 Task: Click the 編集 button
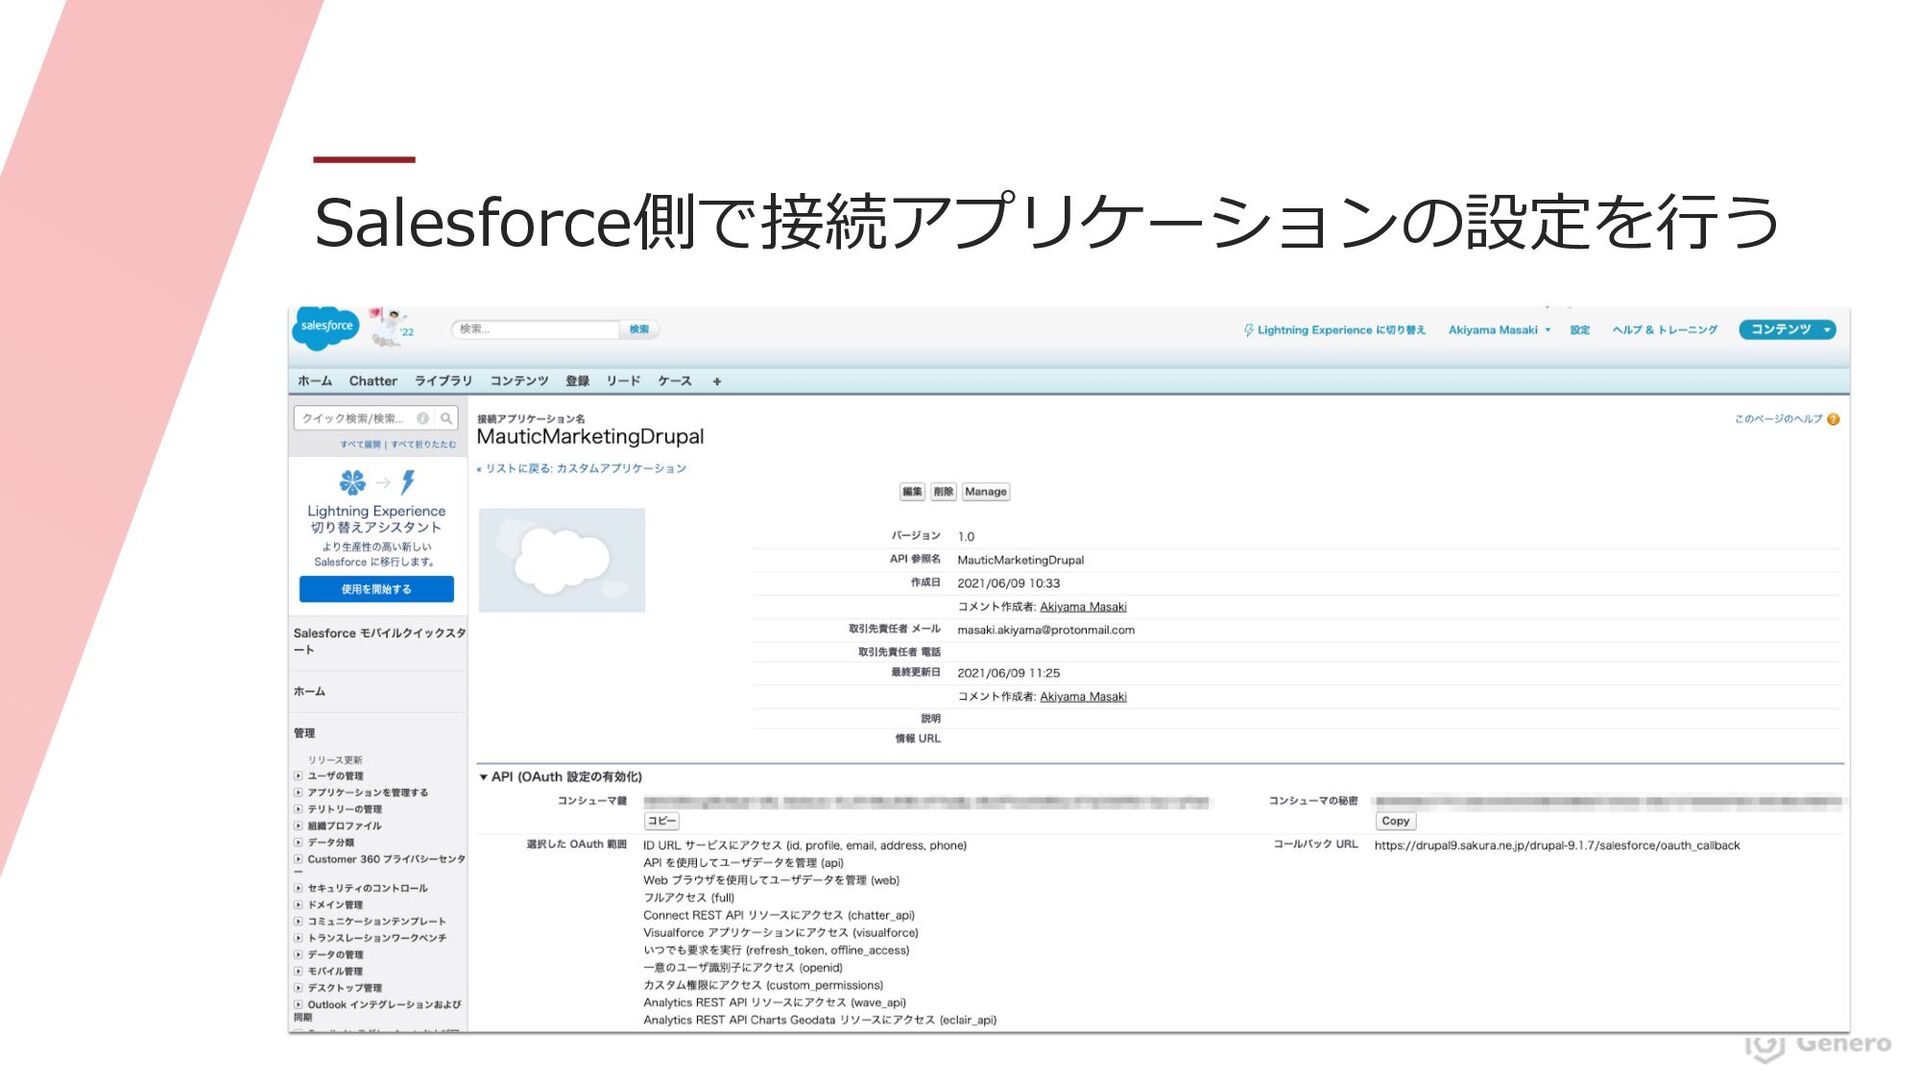[x=912, y=492]
